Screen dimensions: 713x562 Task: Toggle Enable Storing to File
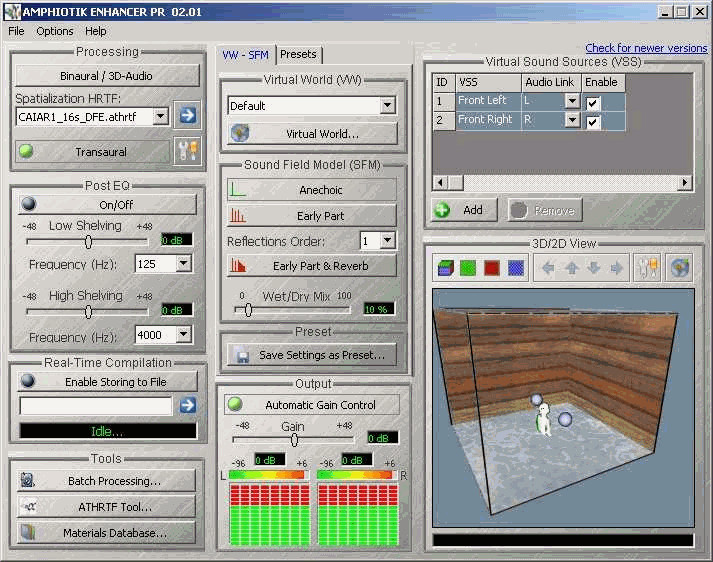point(107,381)
